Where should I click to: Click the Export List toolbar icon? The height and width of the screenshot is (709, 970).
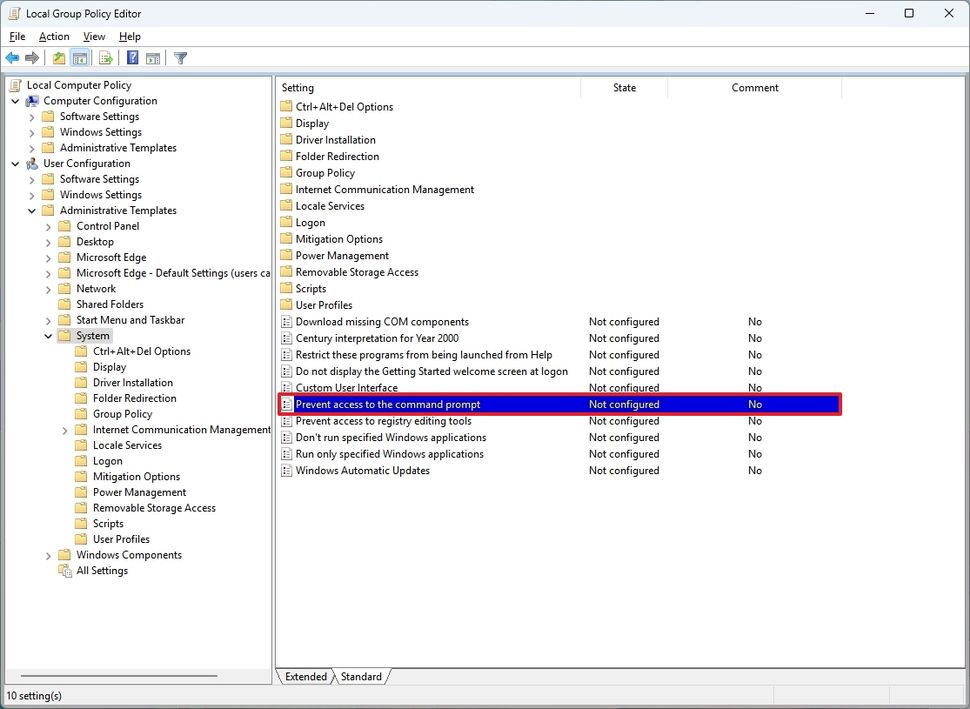(104, 57)
